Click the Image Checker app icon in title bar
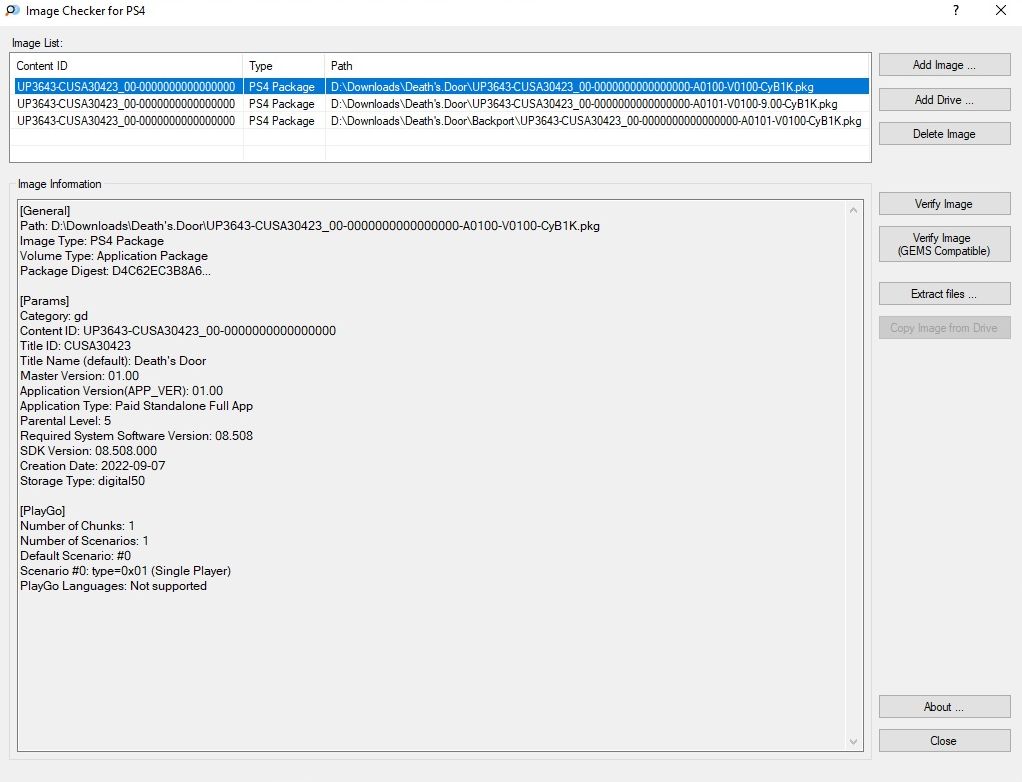The height and width of the screenshot is (782, 1022). pyautogui.click(x=12, y=10)
